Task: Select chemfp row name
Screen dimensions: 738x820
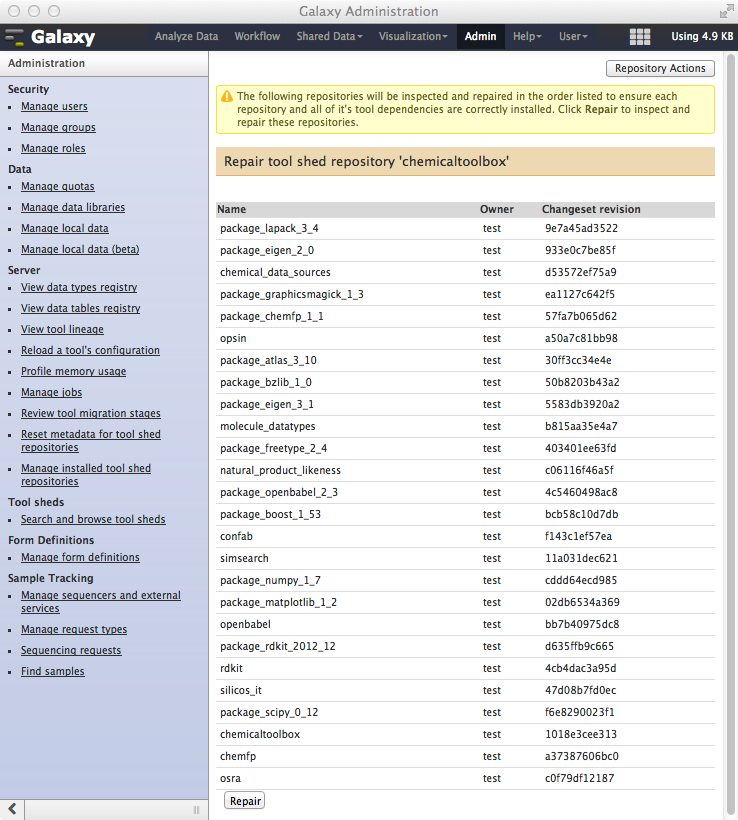Action: point(237,756)
